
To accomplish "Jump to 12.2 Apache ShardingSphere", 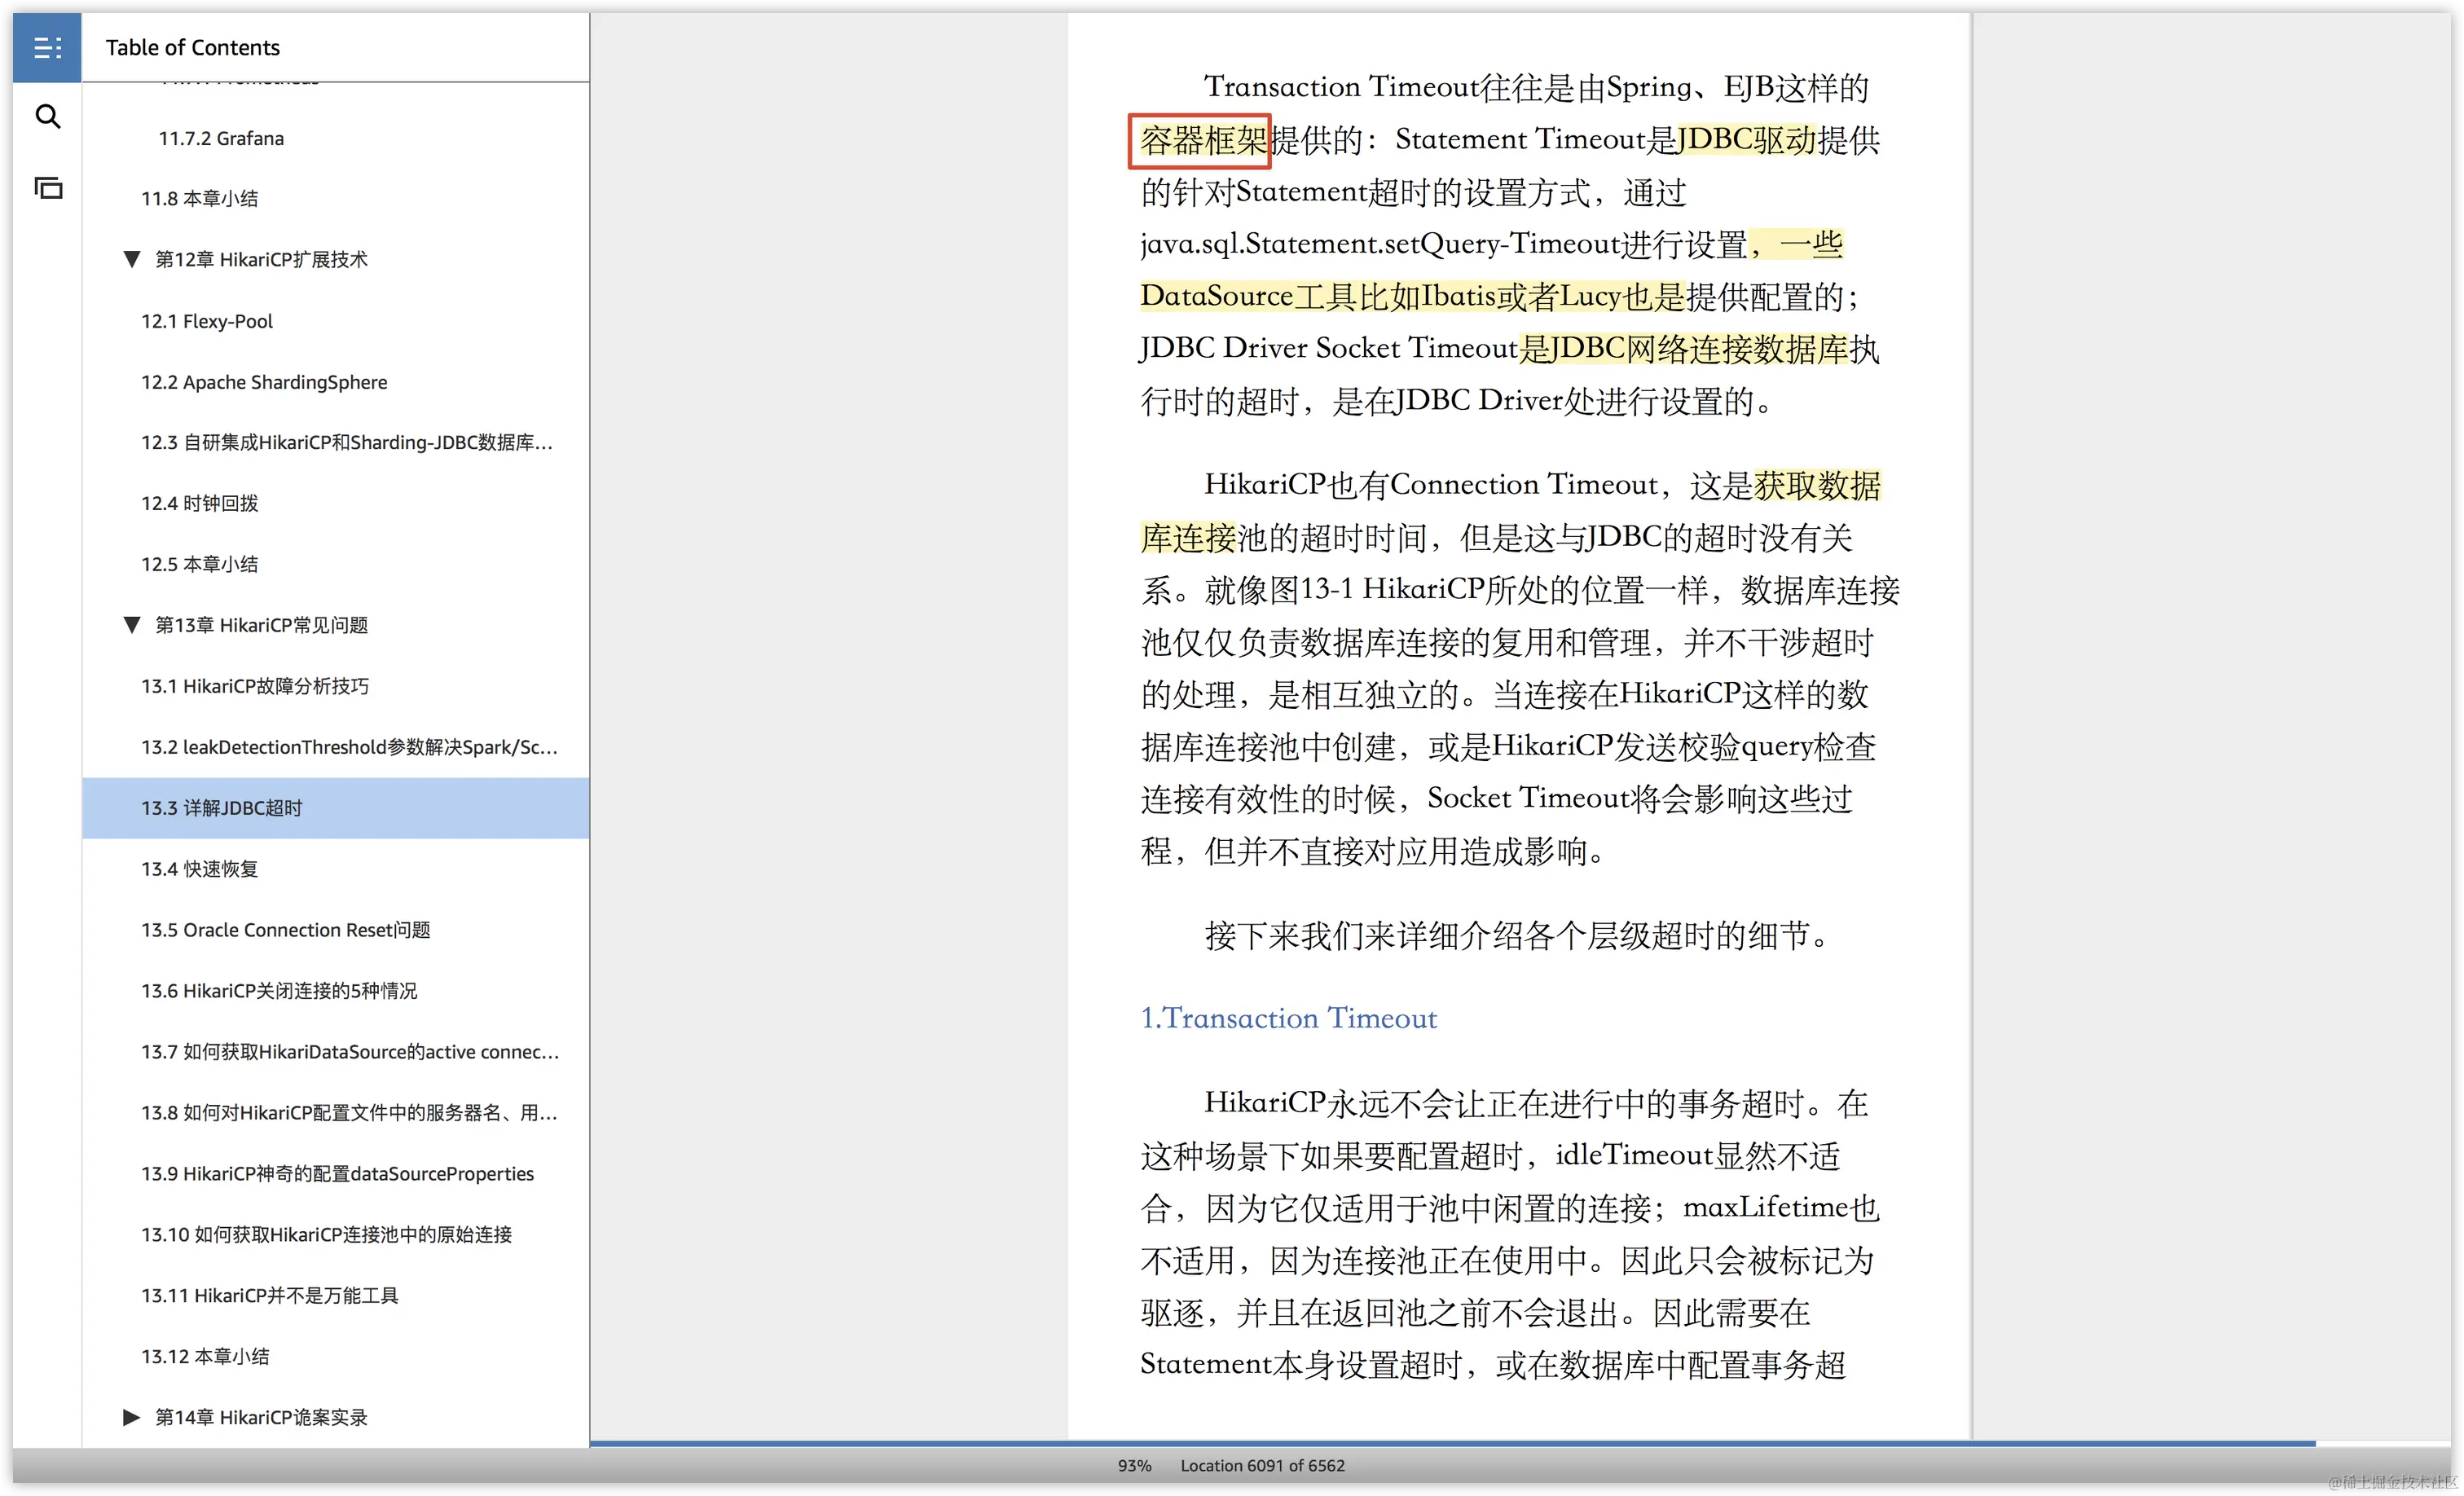I will click(264, 382).
